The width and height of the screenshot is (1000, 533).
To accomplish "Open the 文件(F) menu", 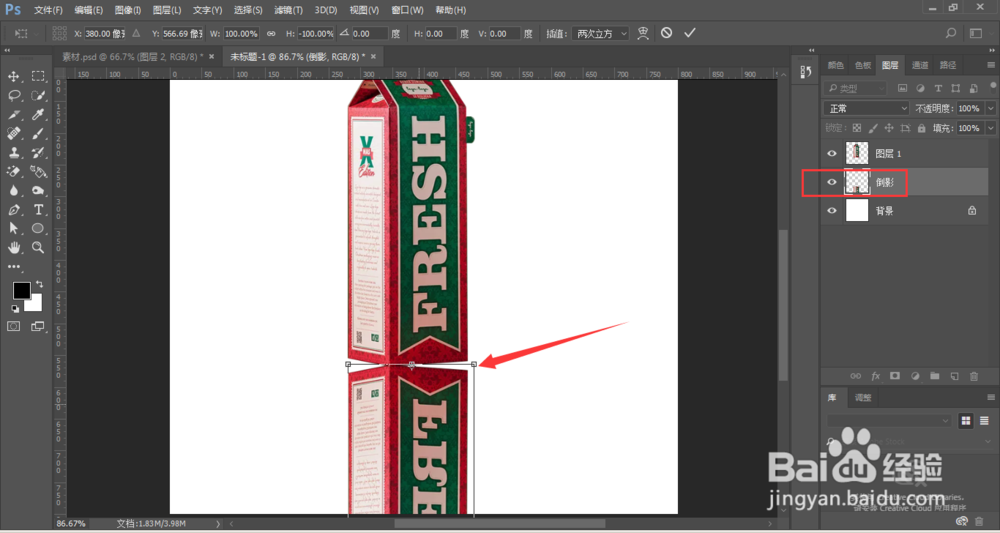I will point(48,10).
